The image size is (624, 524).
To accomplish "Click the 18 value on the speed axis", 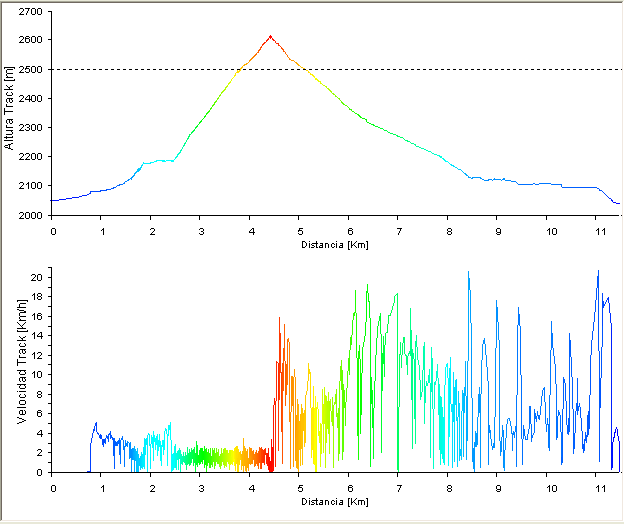I will click(36, 297).
